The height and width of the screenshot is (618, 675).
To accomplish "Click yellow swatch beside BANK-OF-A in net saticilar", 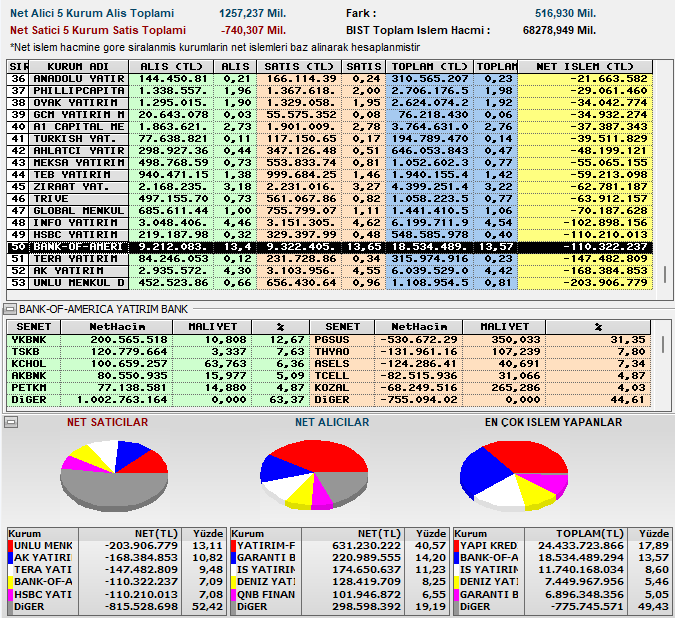I will coord(11,582).
